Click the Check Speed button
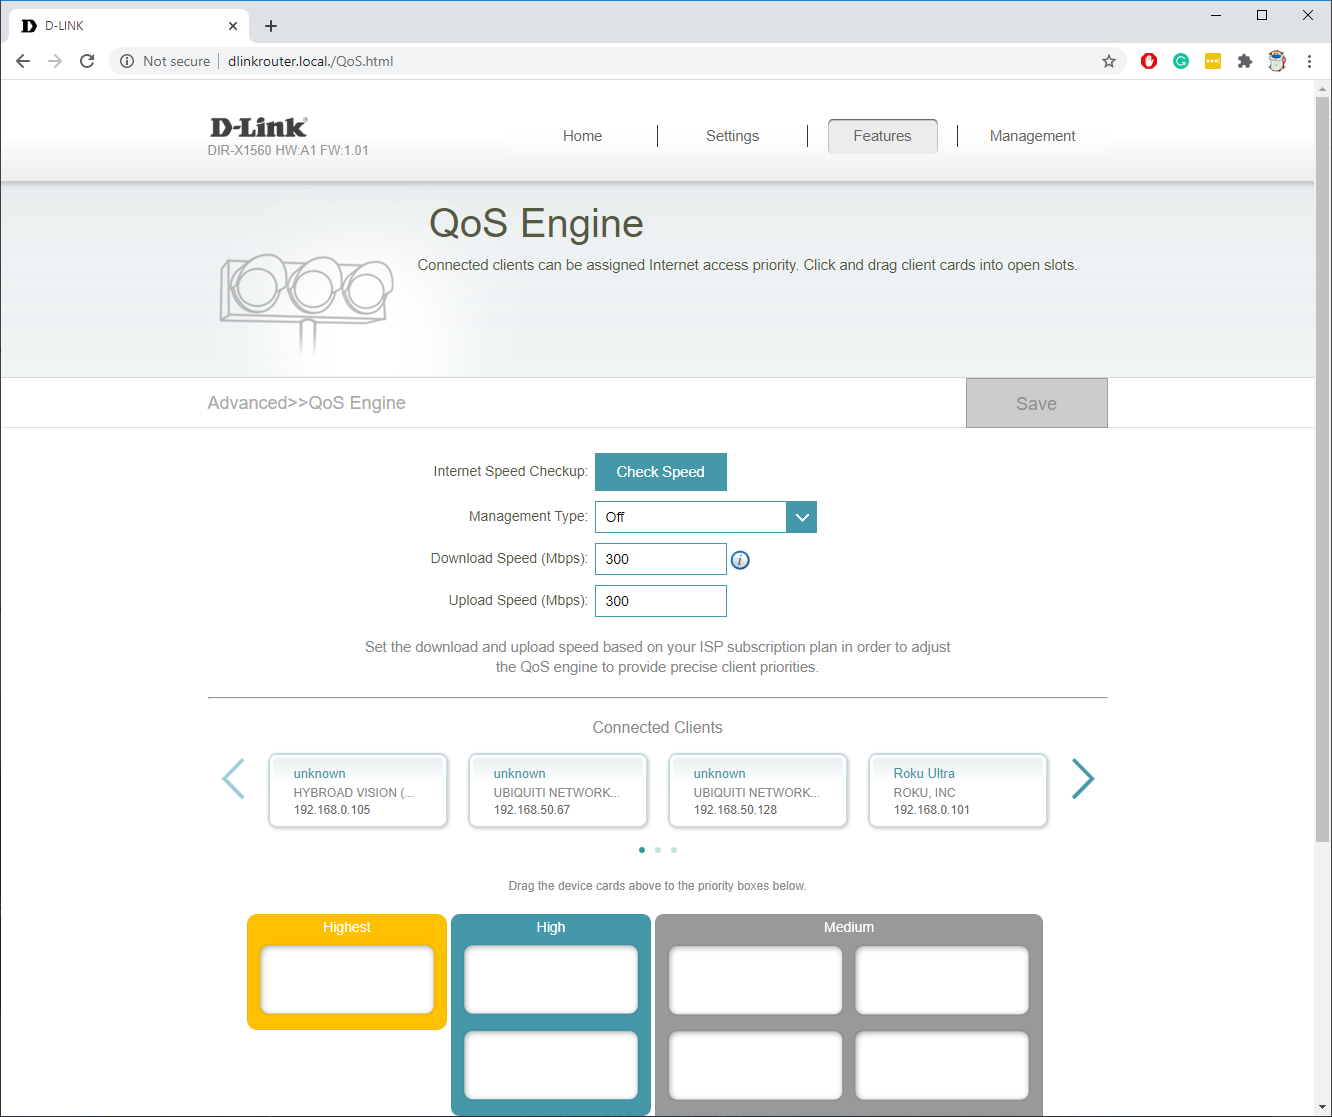 pos(661,472)
